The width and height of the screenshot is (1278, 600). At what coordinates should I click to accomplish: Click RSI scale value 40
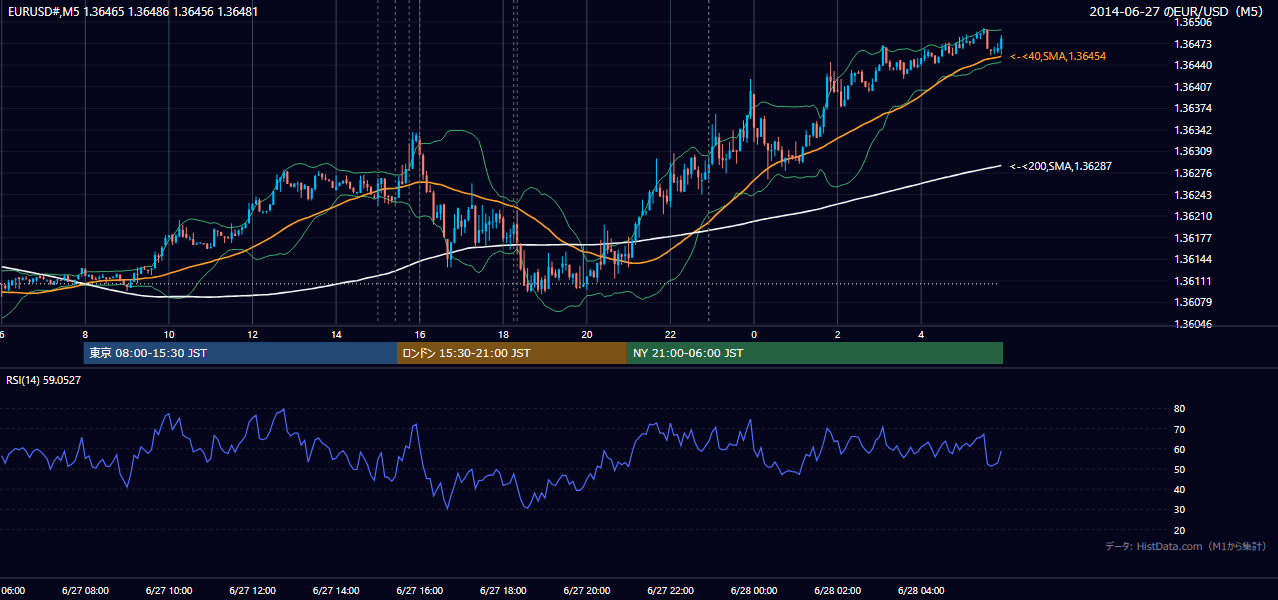pyautogui.click(x=1179, y=489)
